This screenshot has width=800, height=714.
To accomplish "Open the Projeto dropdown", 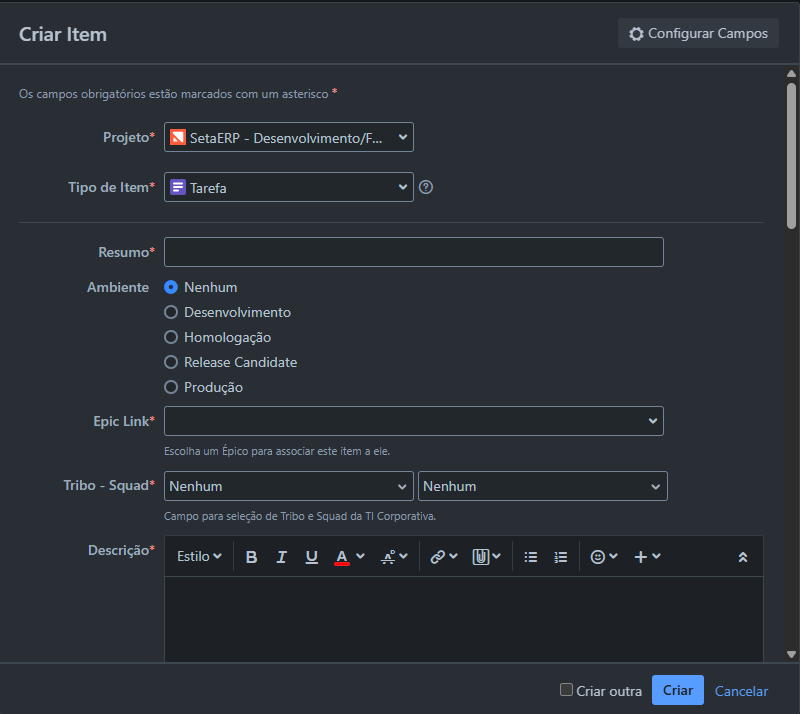I will (288, 137).
